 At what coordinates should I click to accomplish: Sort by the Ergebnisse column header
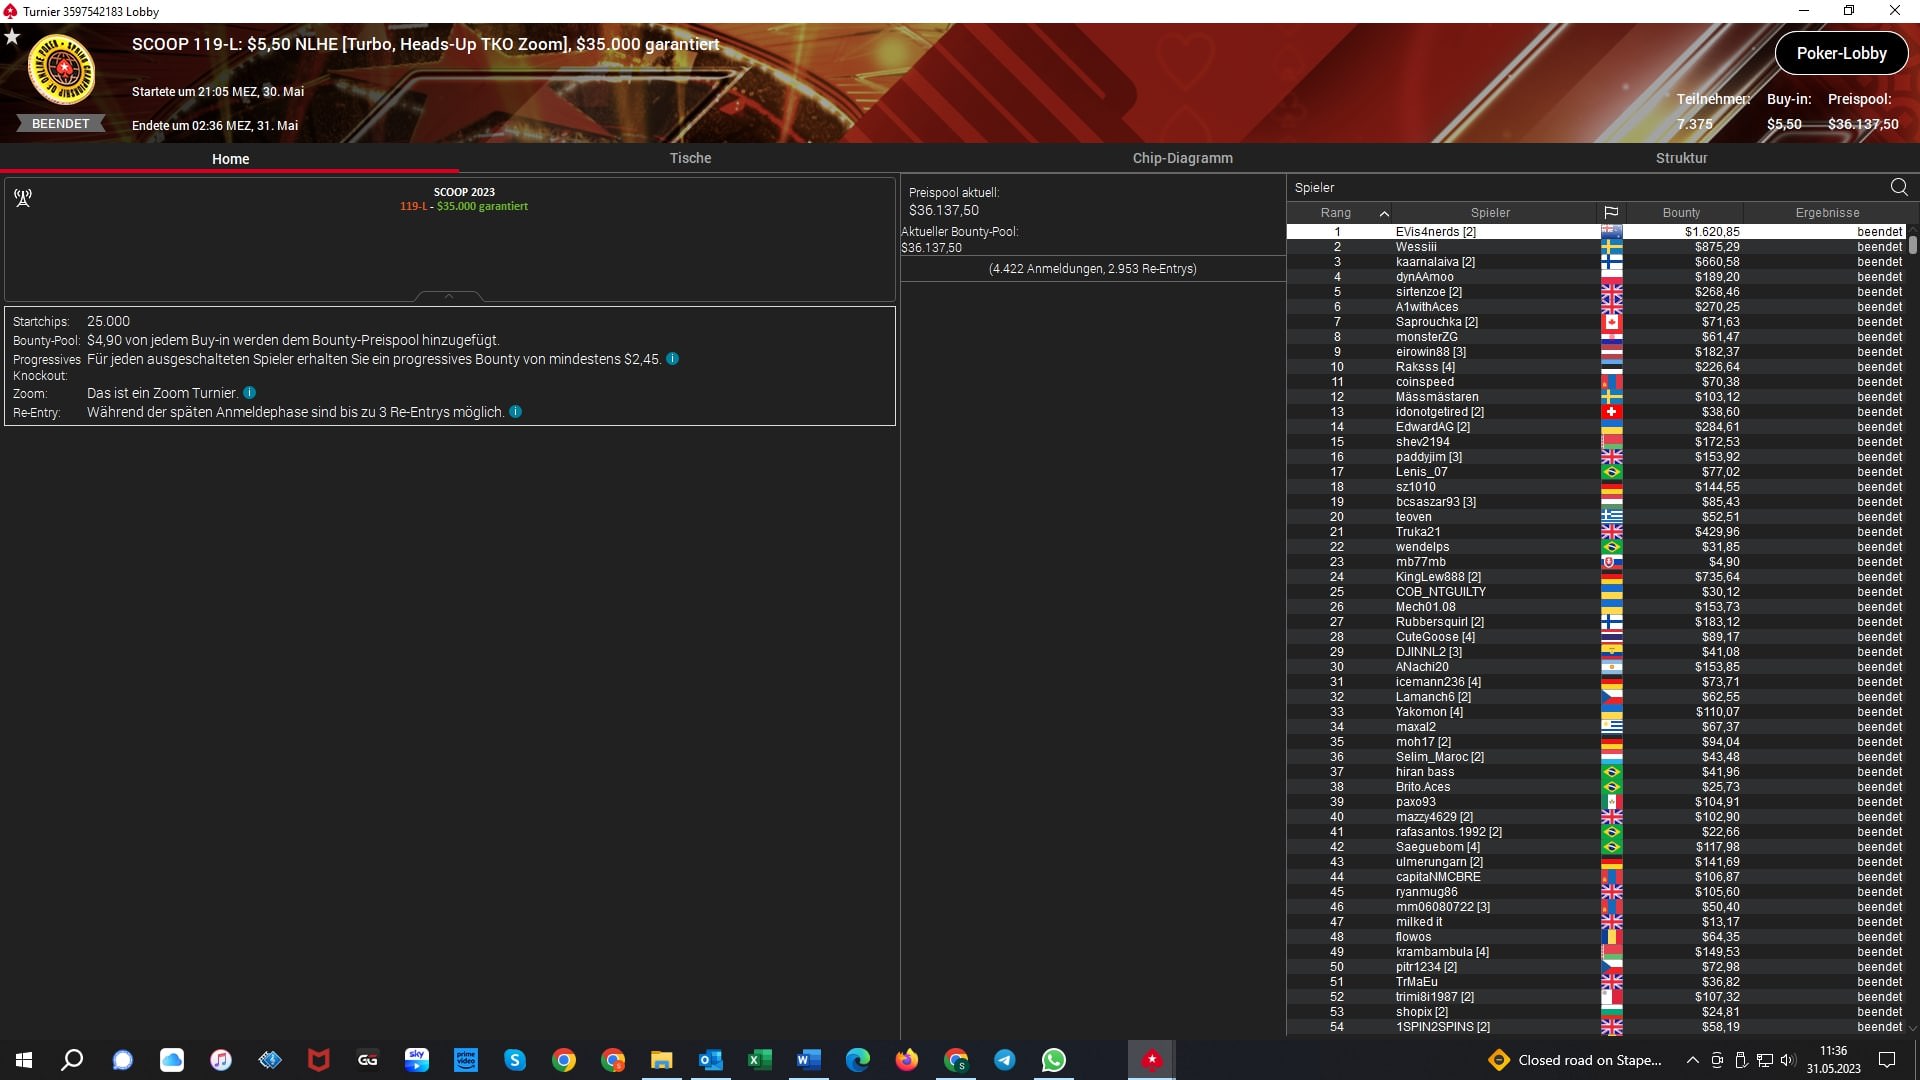coord(1827,213)
